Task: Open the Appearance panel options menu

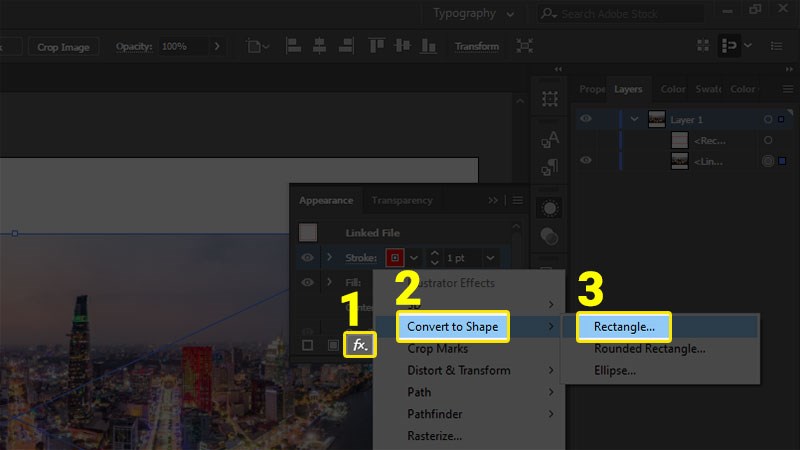Action: pos(518,200)
